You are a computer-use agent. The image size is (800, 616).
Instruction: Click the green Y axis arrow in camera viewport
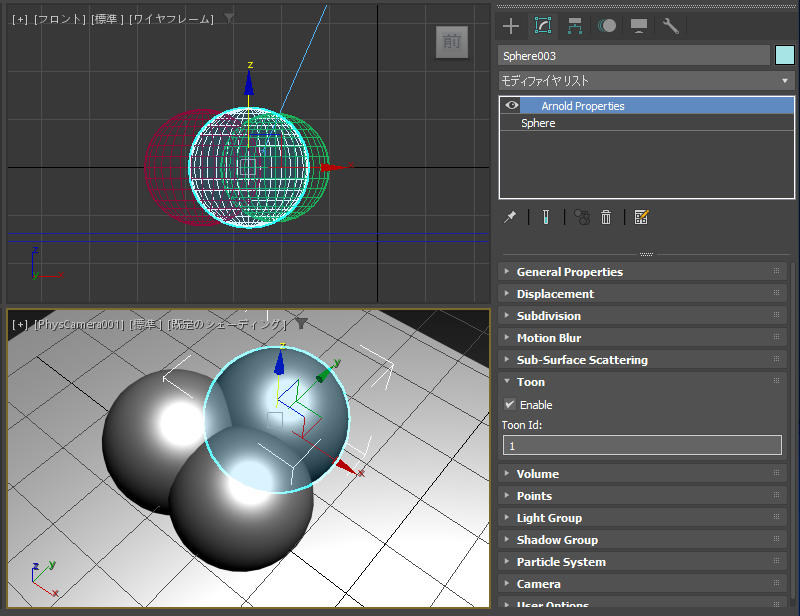coord(325,374)
